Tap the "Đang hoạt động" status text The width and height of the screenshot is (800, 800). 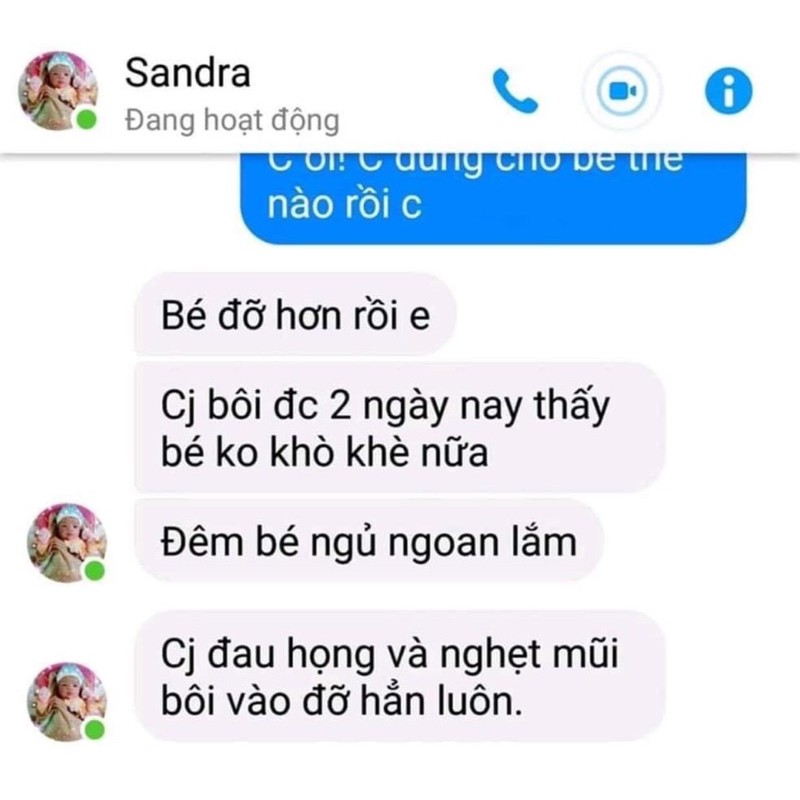click(232, 121)
